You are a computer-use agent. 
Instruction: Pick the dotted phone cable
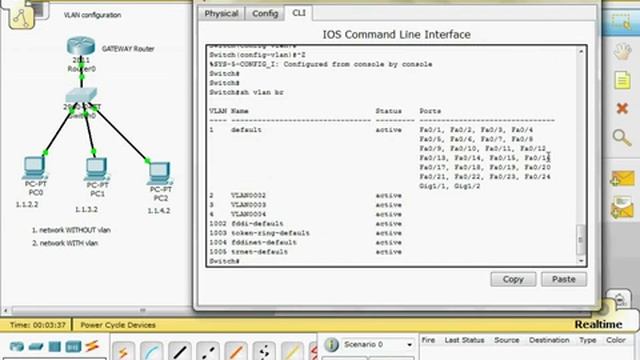[x=264, y=351]
